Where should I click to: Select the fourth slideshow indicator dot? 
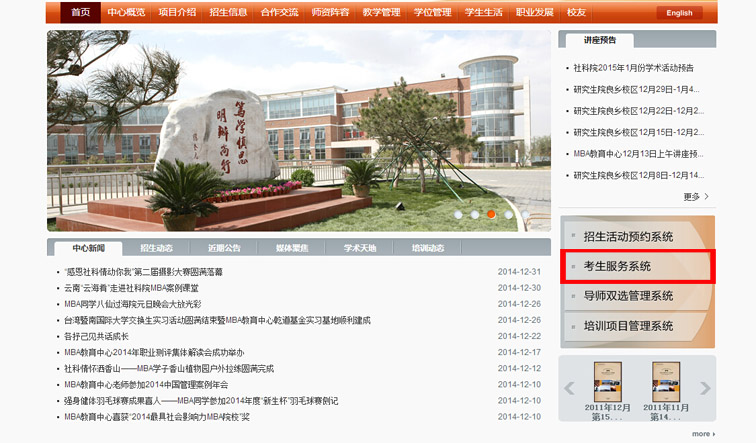coord(508,214)
